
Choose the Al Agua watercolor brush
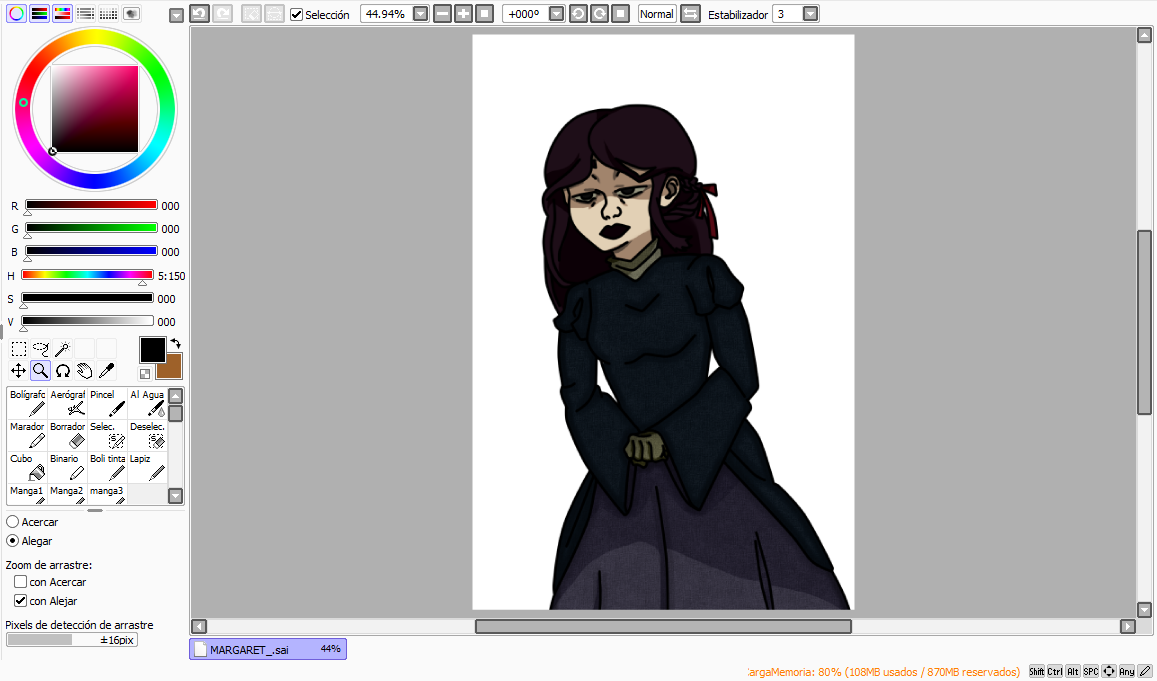pyautogui.click(x=147, y=404)
